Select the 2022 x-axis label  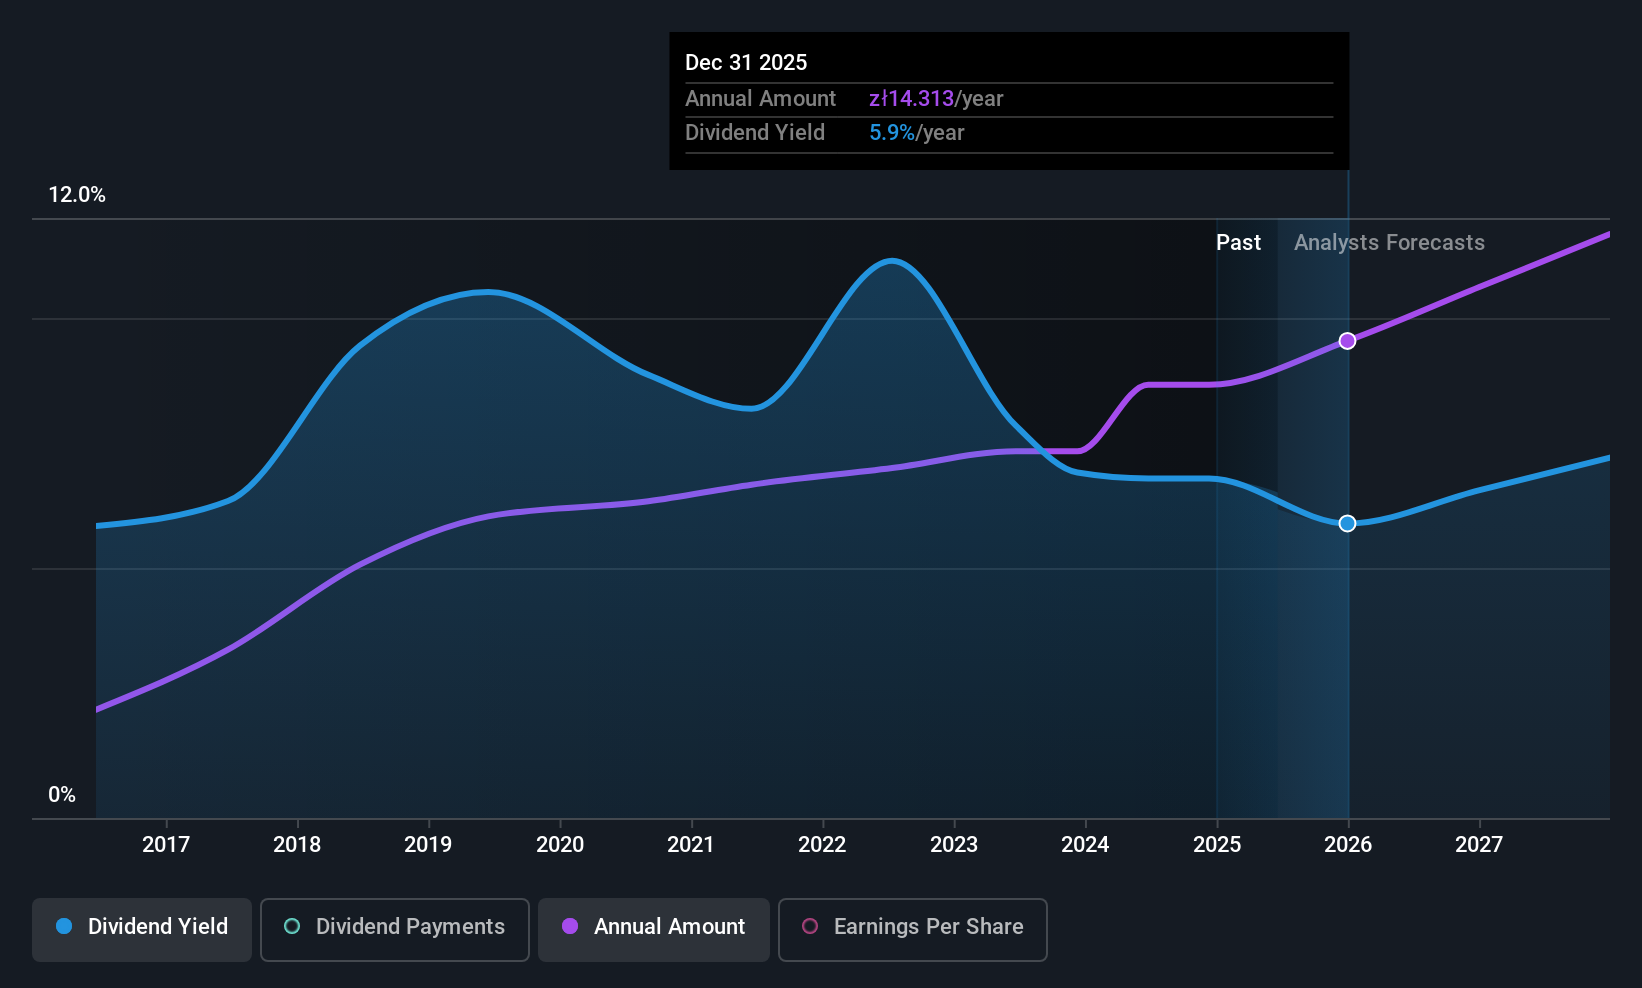tap(822, 844)
